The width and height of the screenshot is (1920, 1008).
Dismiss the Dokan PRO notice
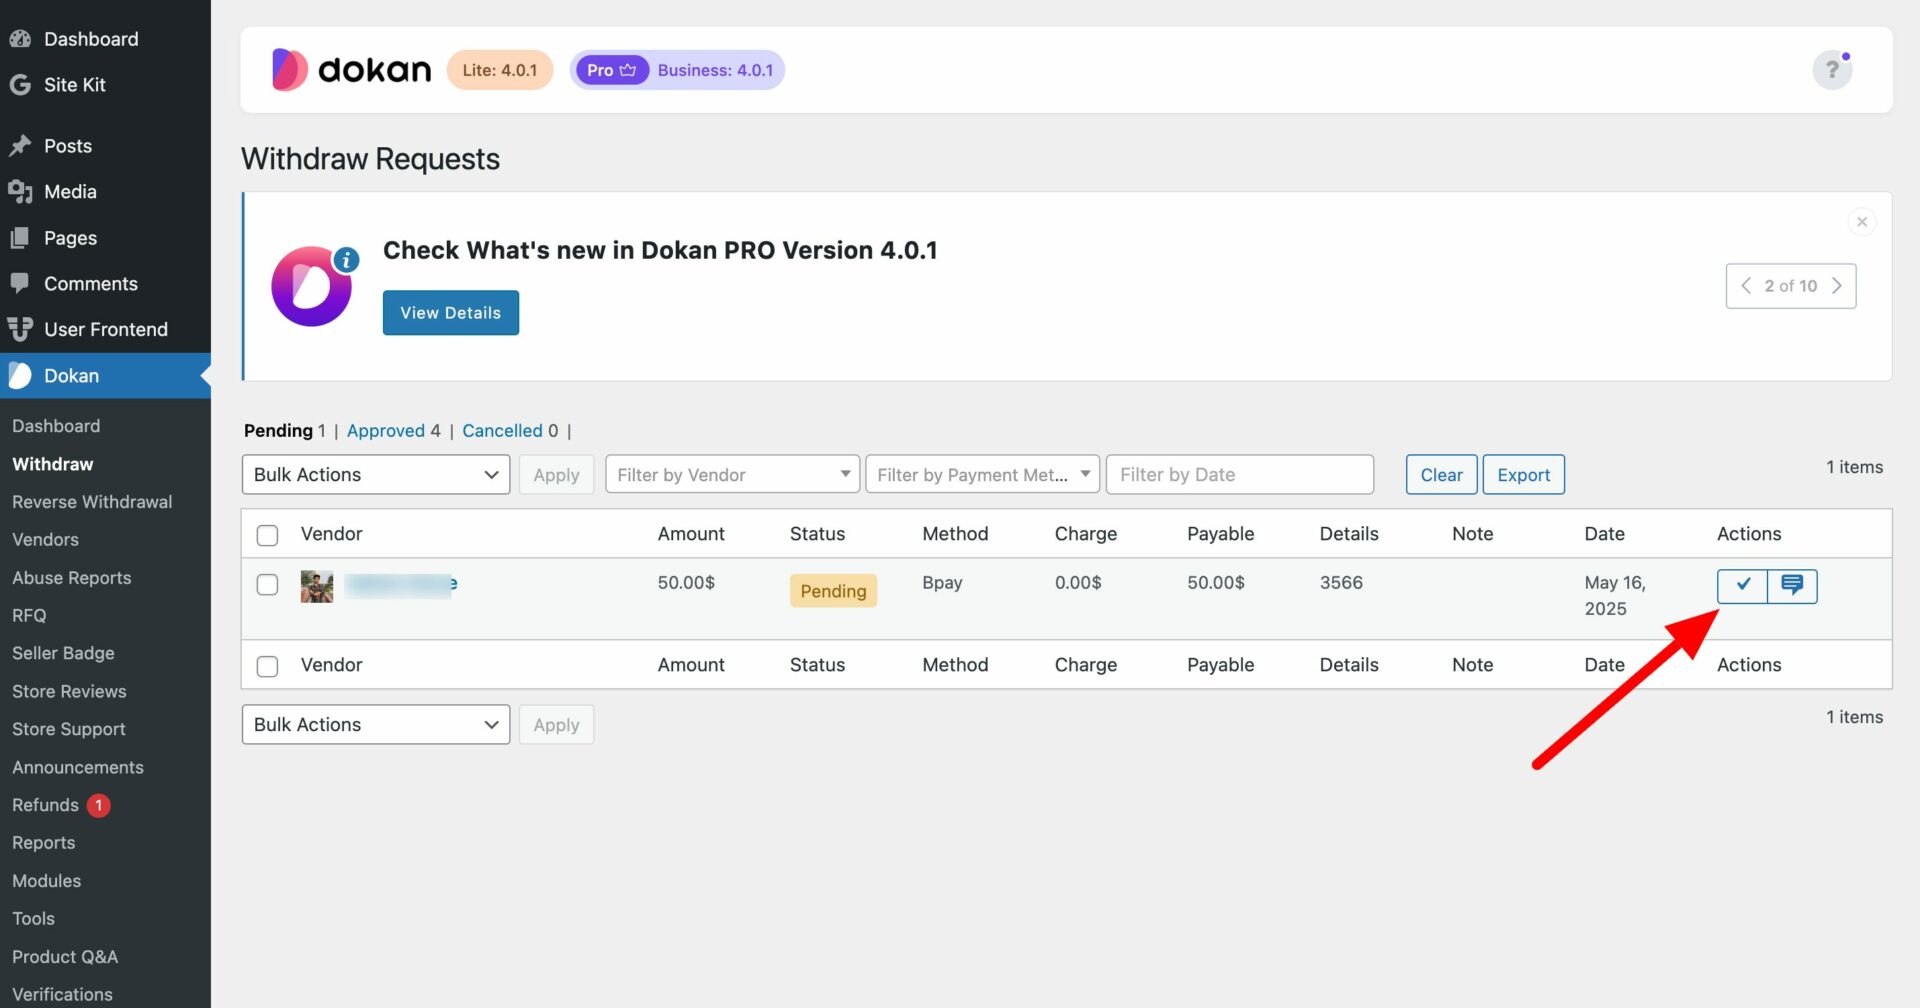[x=1861, y=222]
